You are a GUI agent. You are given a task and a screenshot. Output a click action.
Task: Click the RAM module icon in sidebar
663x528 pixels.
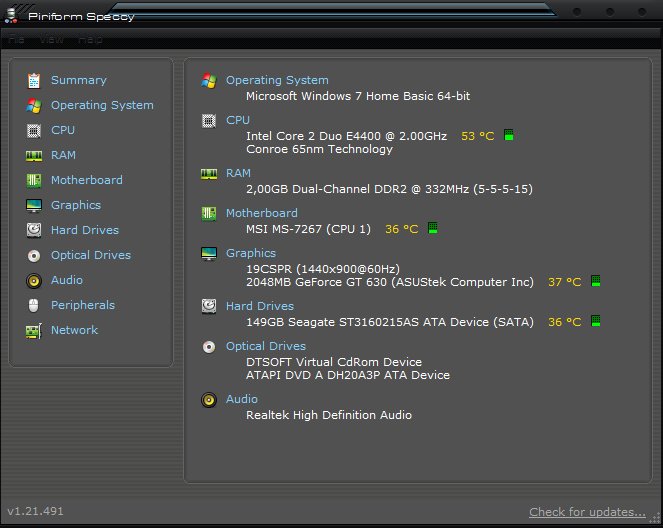[34, 155]
